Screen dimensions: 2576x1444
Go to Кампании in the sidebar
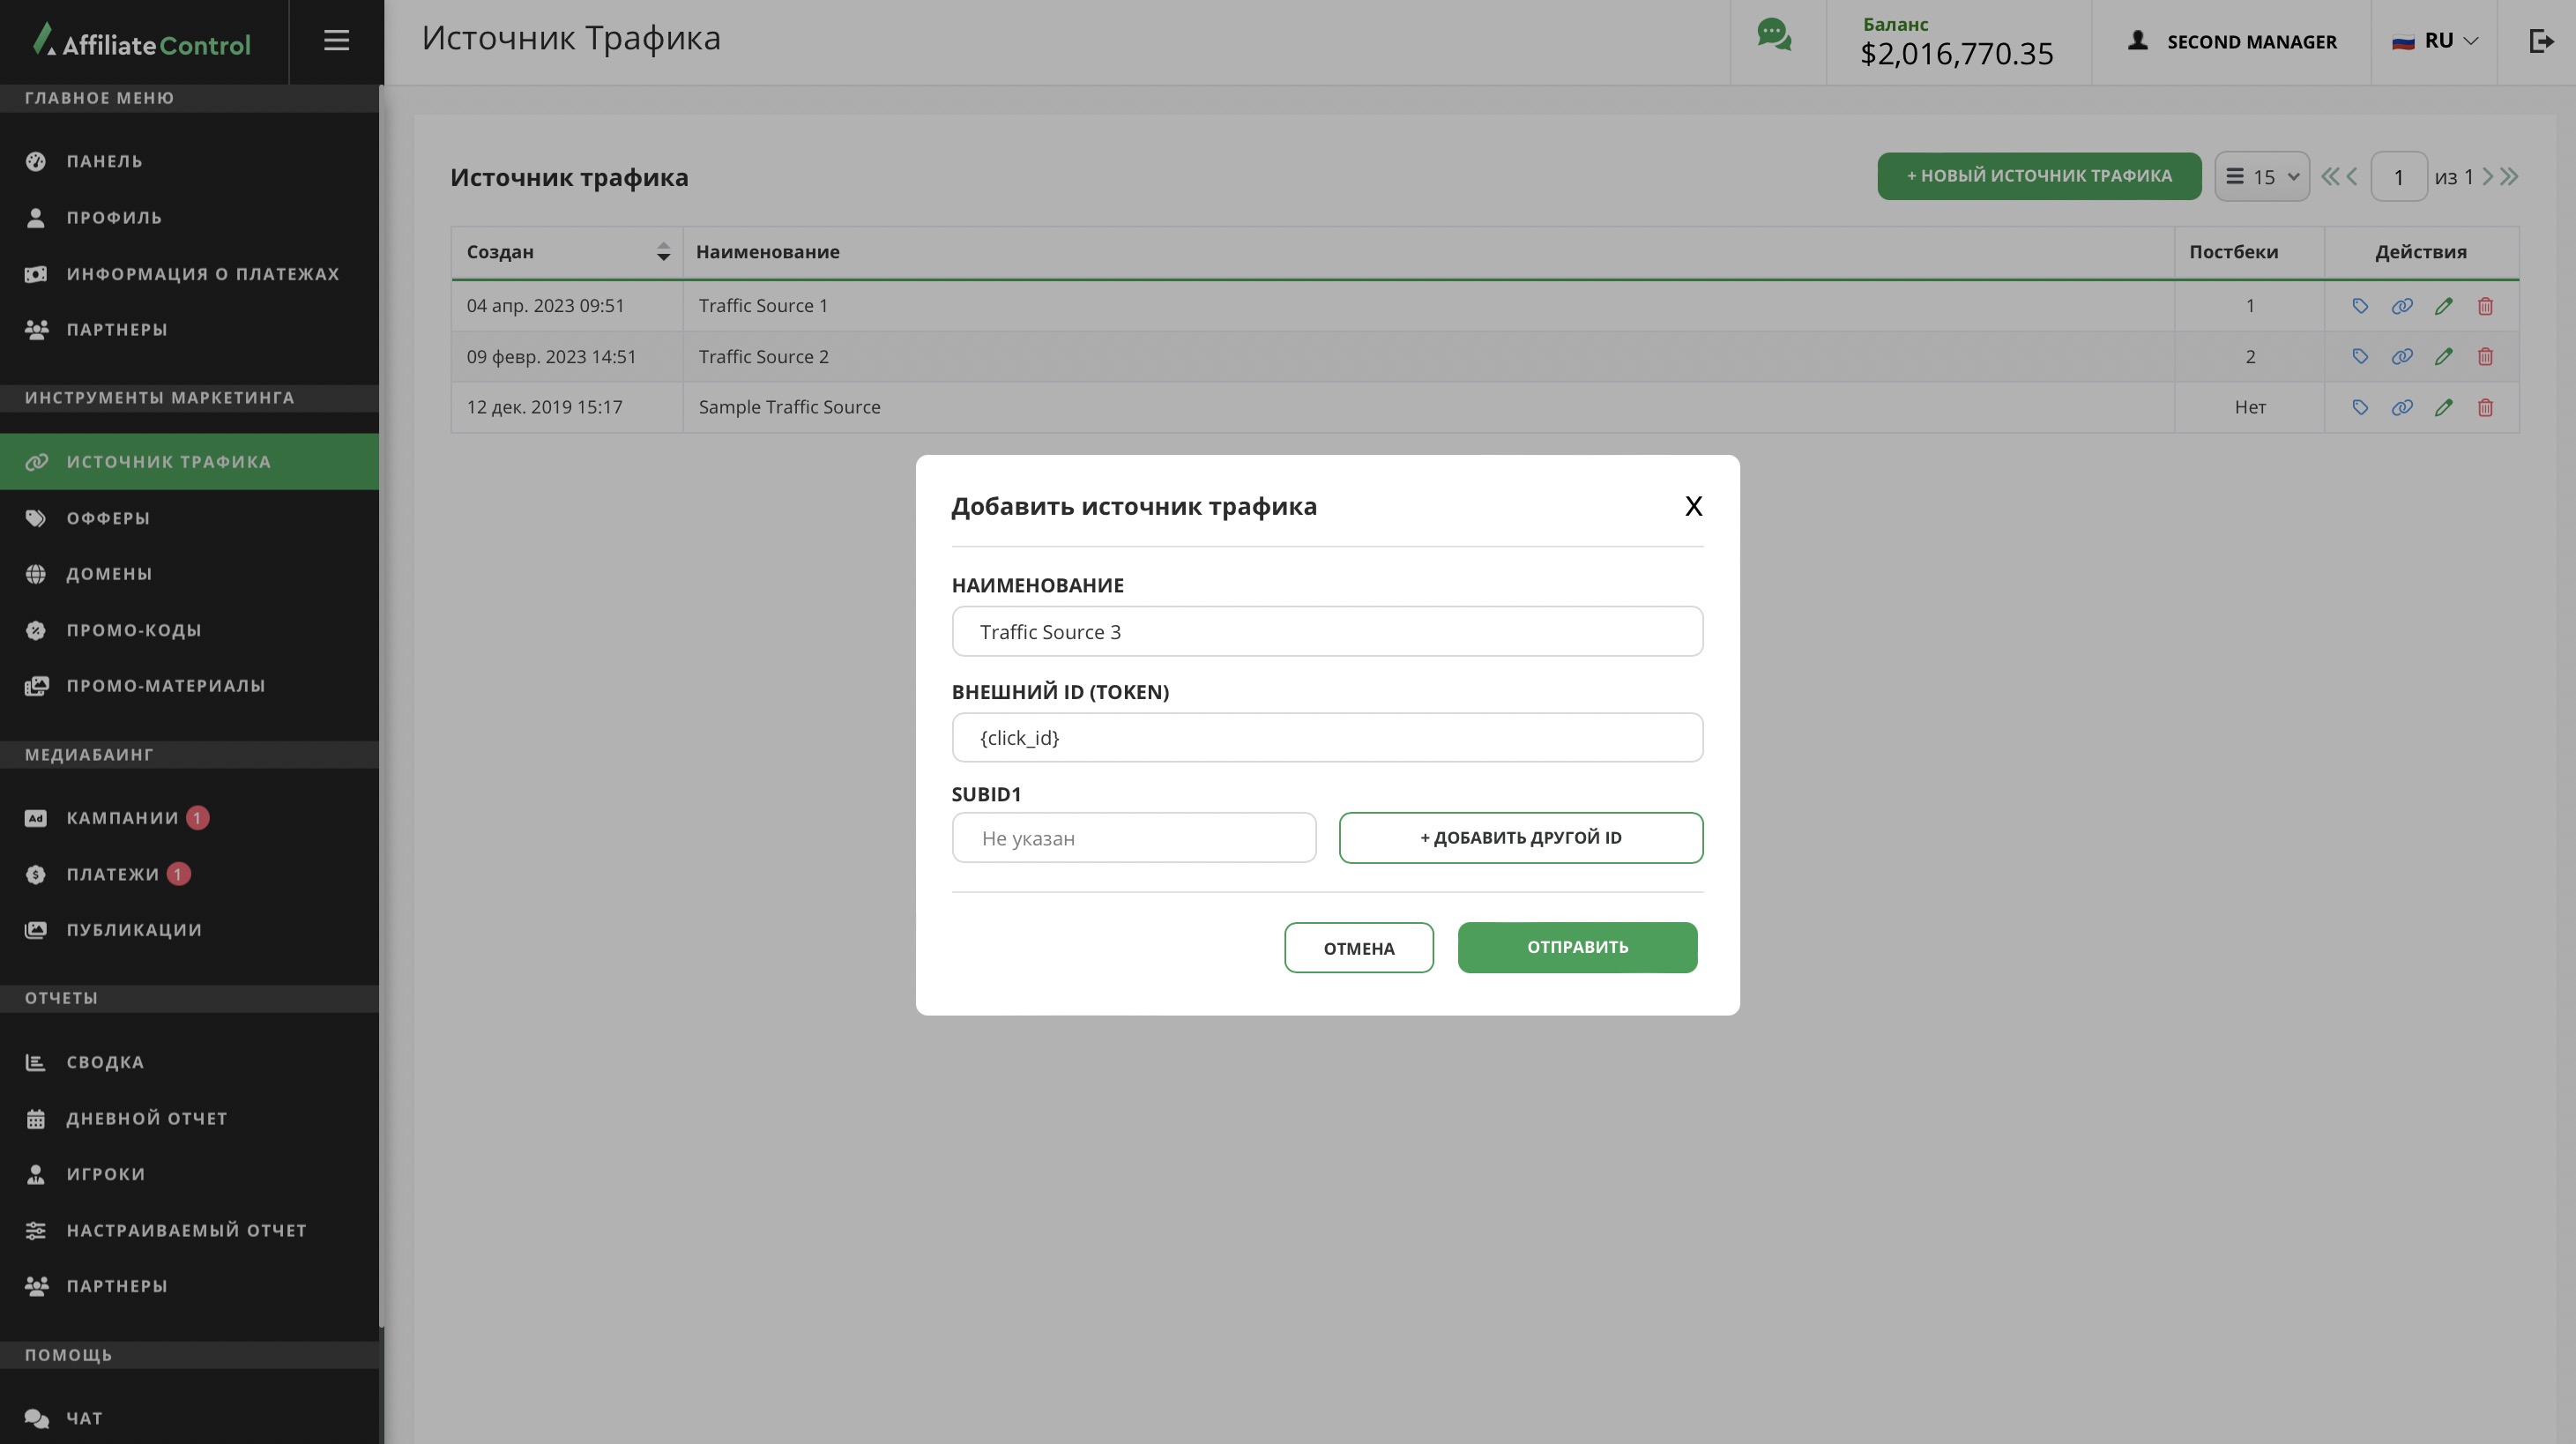click(122, 818)
